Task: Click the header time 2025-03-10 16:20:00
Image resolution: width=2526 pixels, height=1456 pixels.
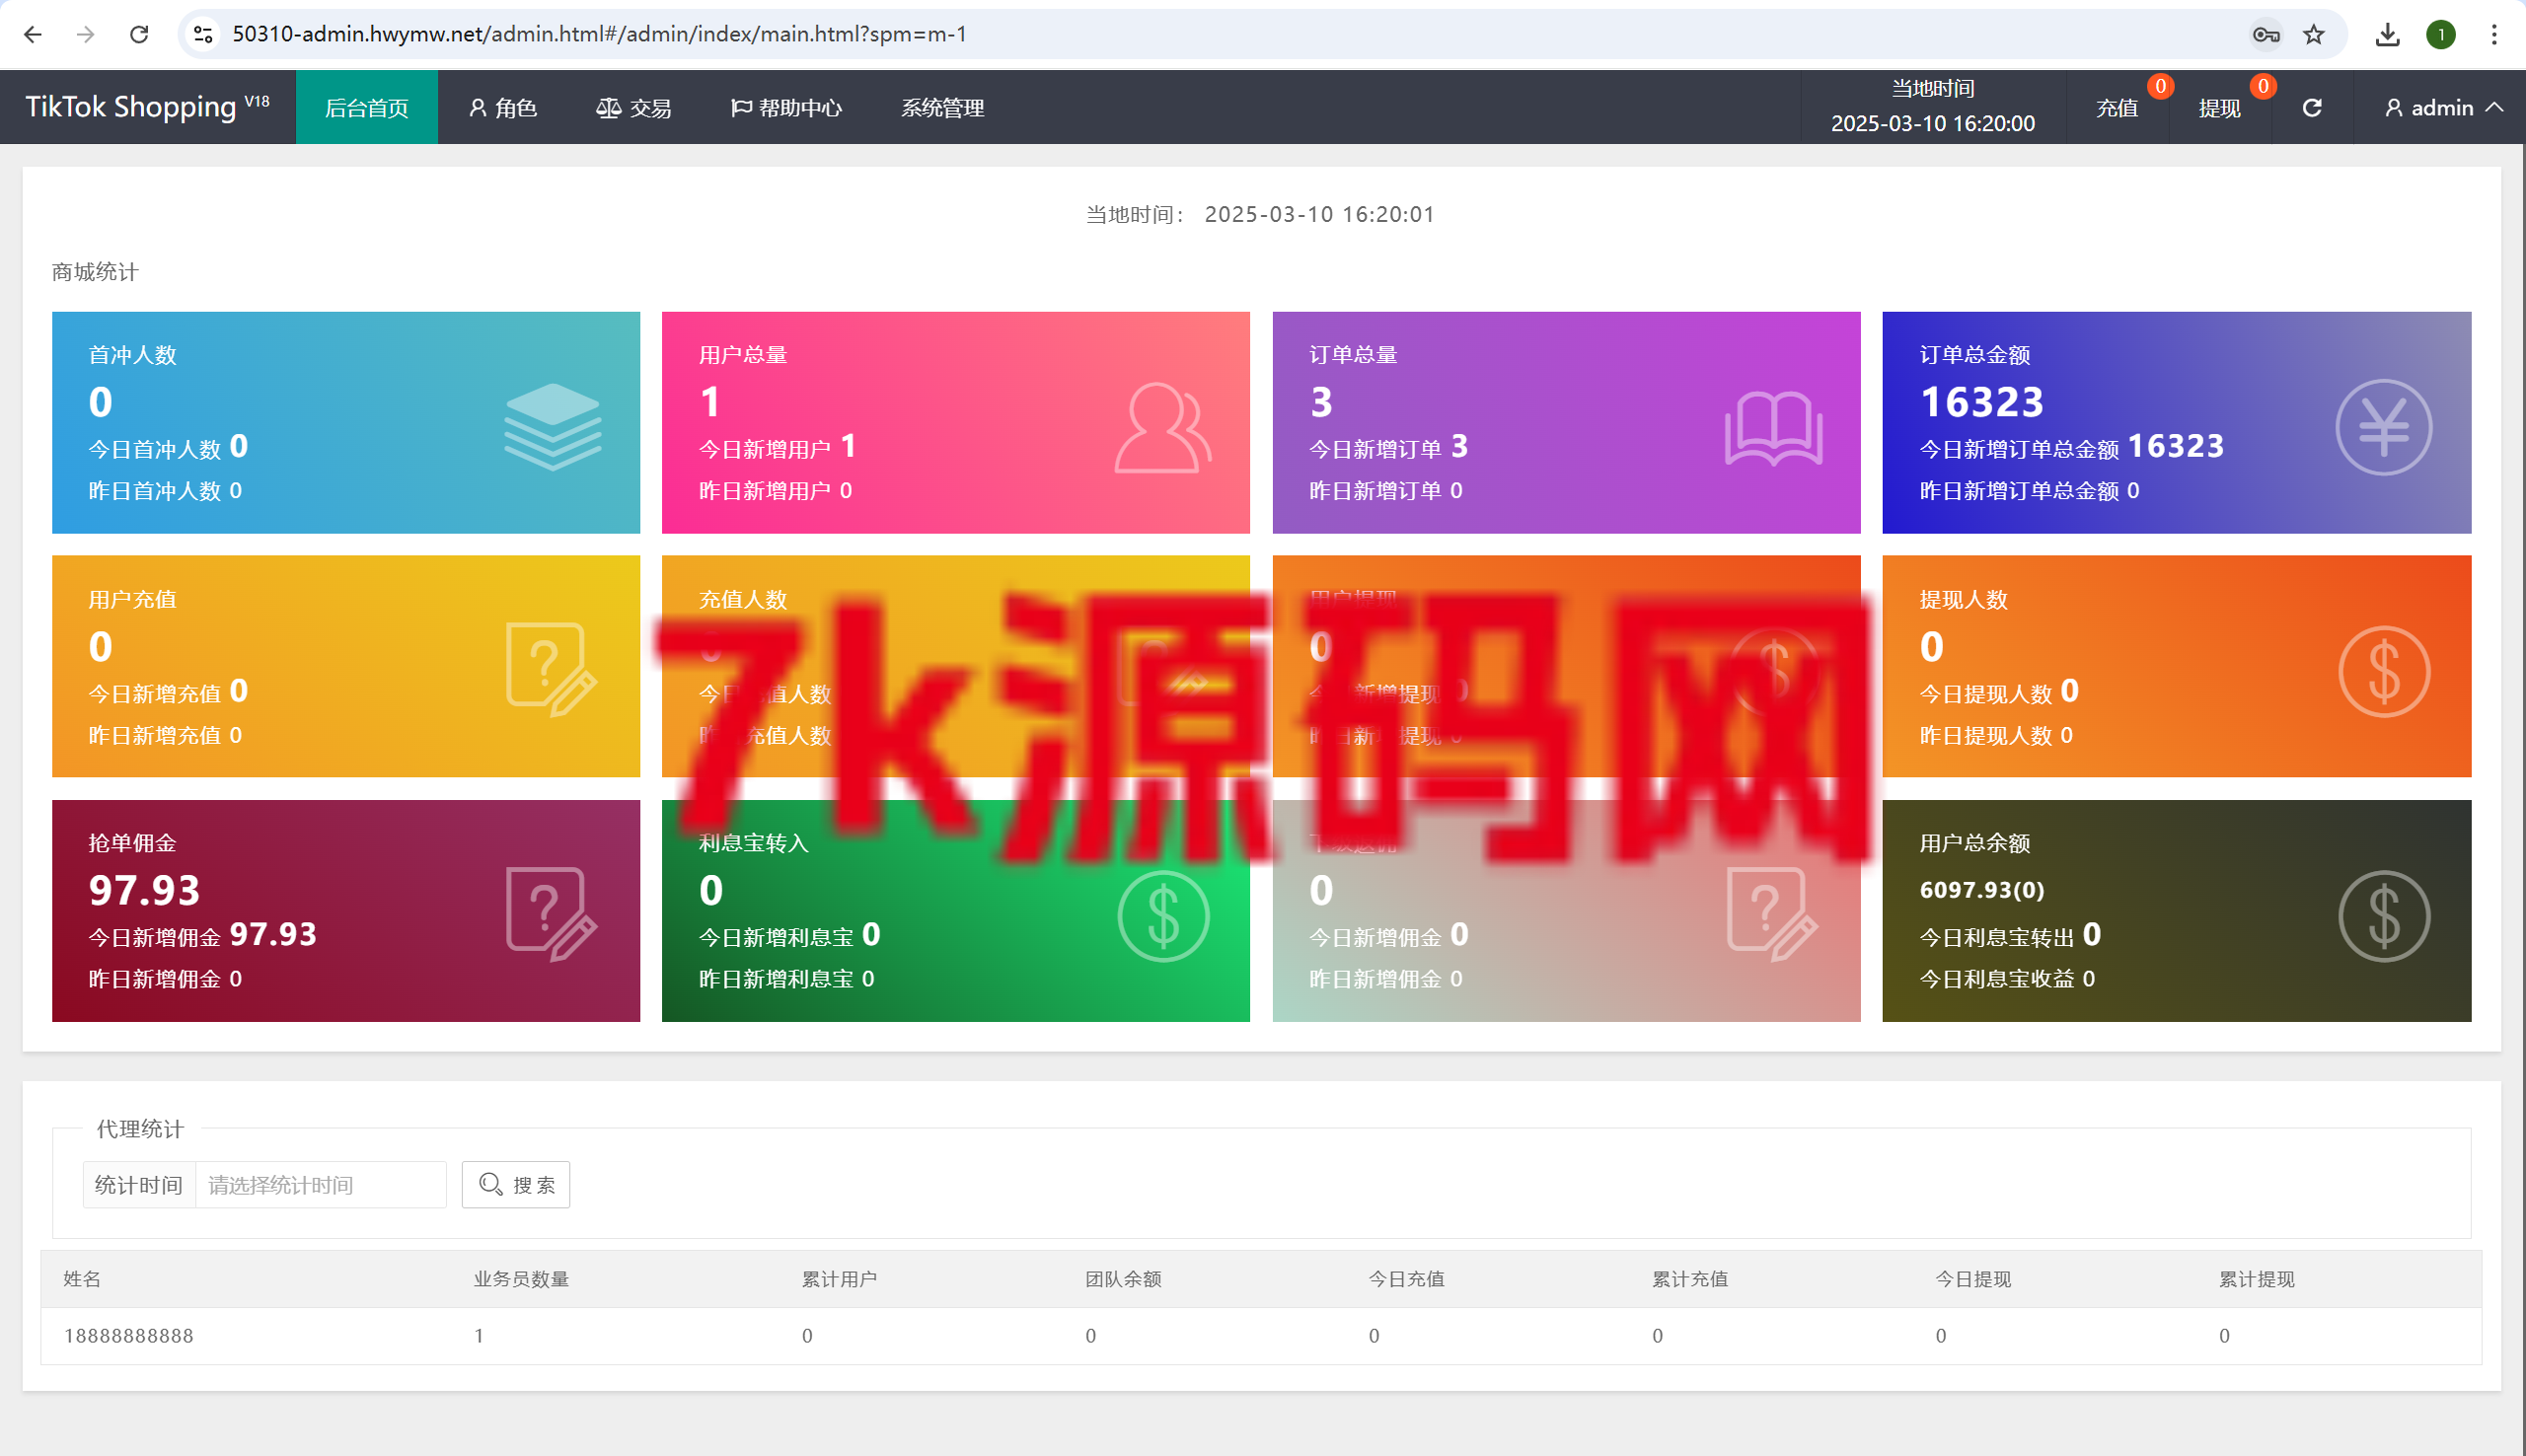Action: (1933, 123)
